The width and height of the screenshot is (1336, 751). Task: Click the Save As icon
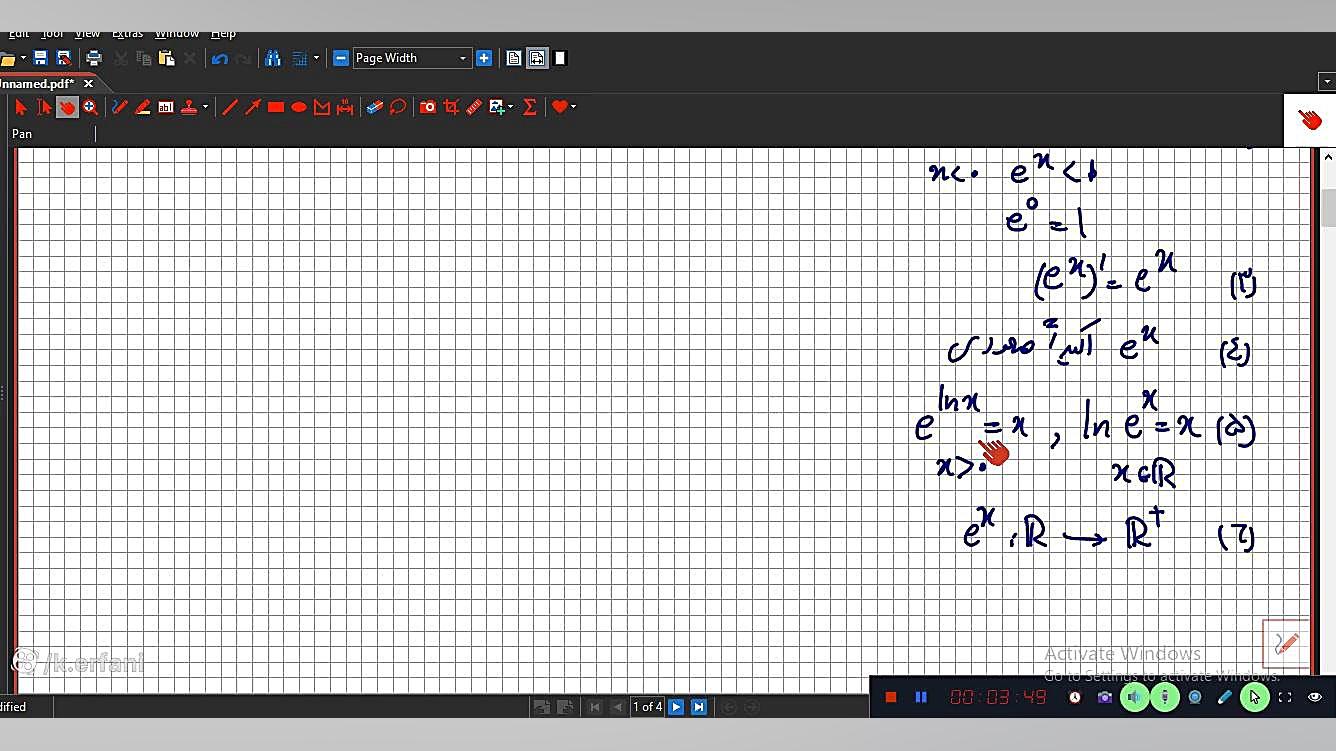coord(64,58)
